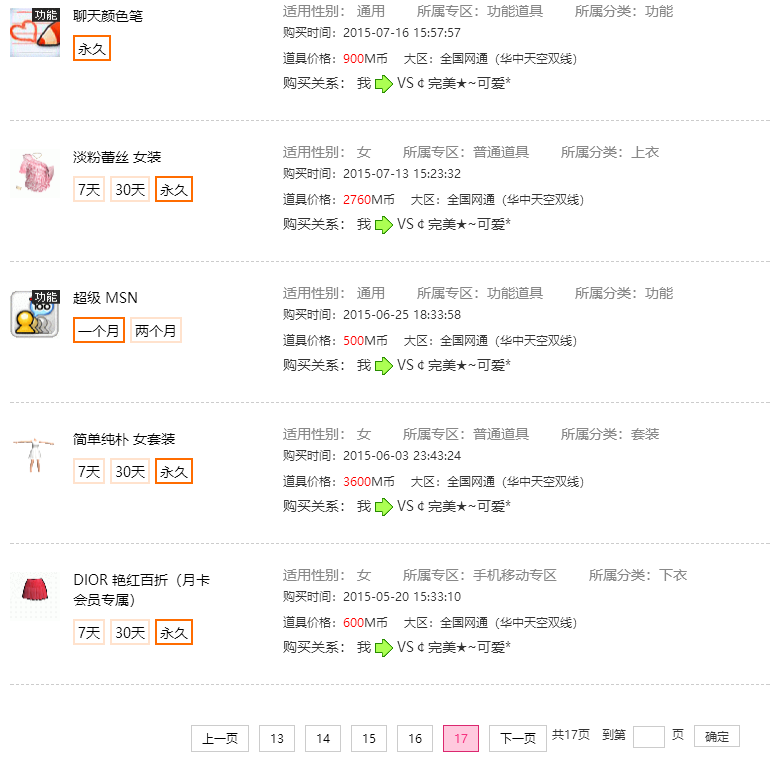Click the 超级 MSN function icon
The image size is (773, 759).
[x=35, y=314]
